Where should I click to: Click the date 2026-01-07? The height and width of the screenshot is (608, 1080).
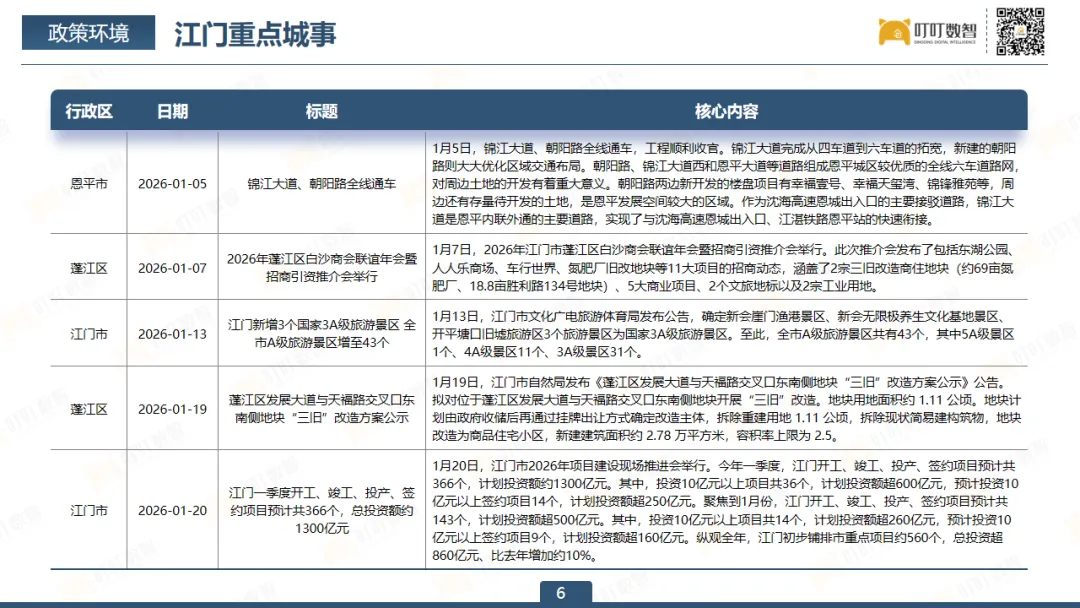tap(172, 269)
